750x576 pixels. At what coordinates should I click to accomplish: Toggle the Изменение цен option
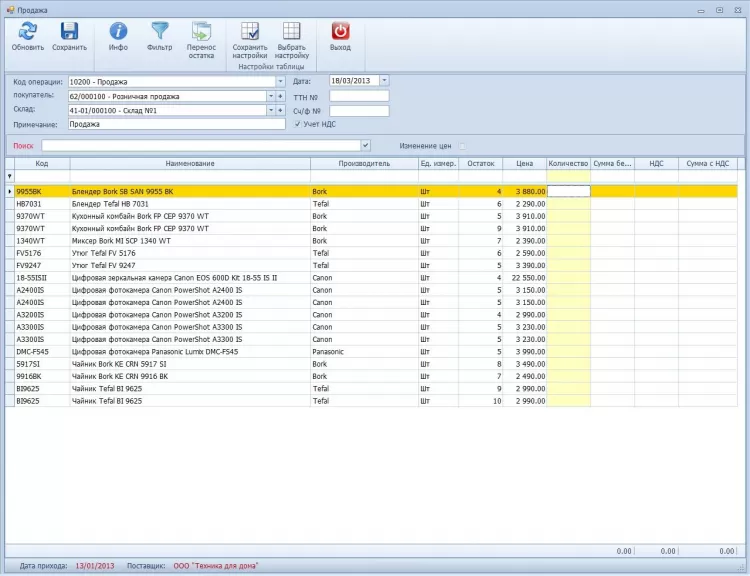(x=462, y=146)
